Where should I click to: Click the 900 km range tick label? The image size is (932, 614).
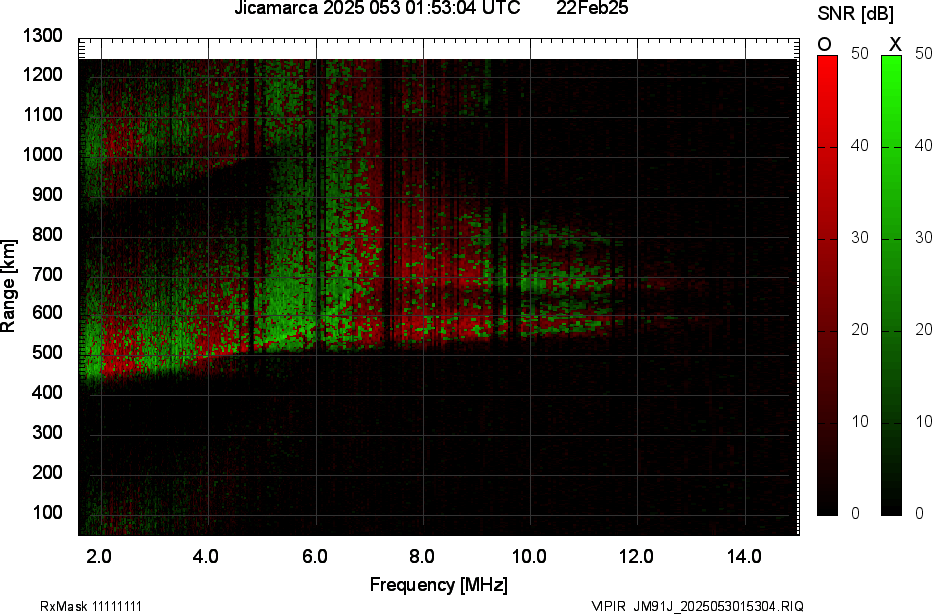coord(47,194)
